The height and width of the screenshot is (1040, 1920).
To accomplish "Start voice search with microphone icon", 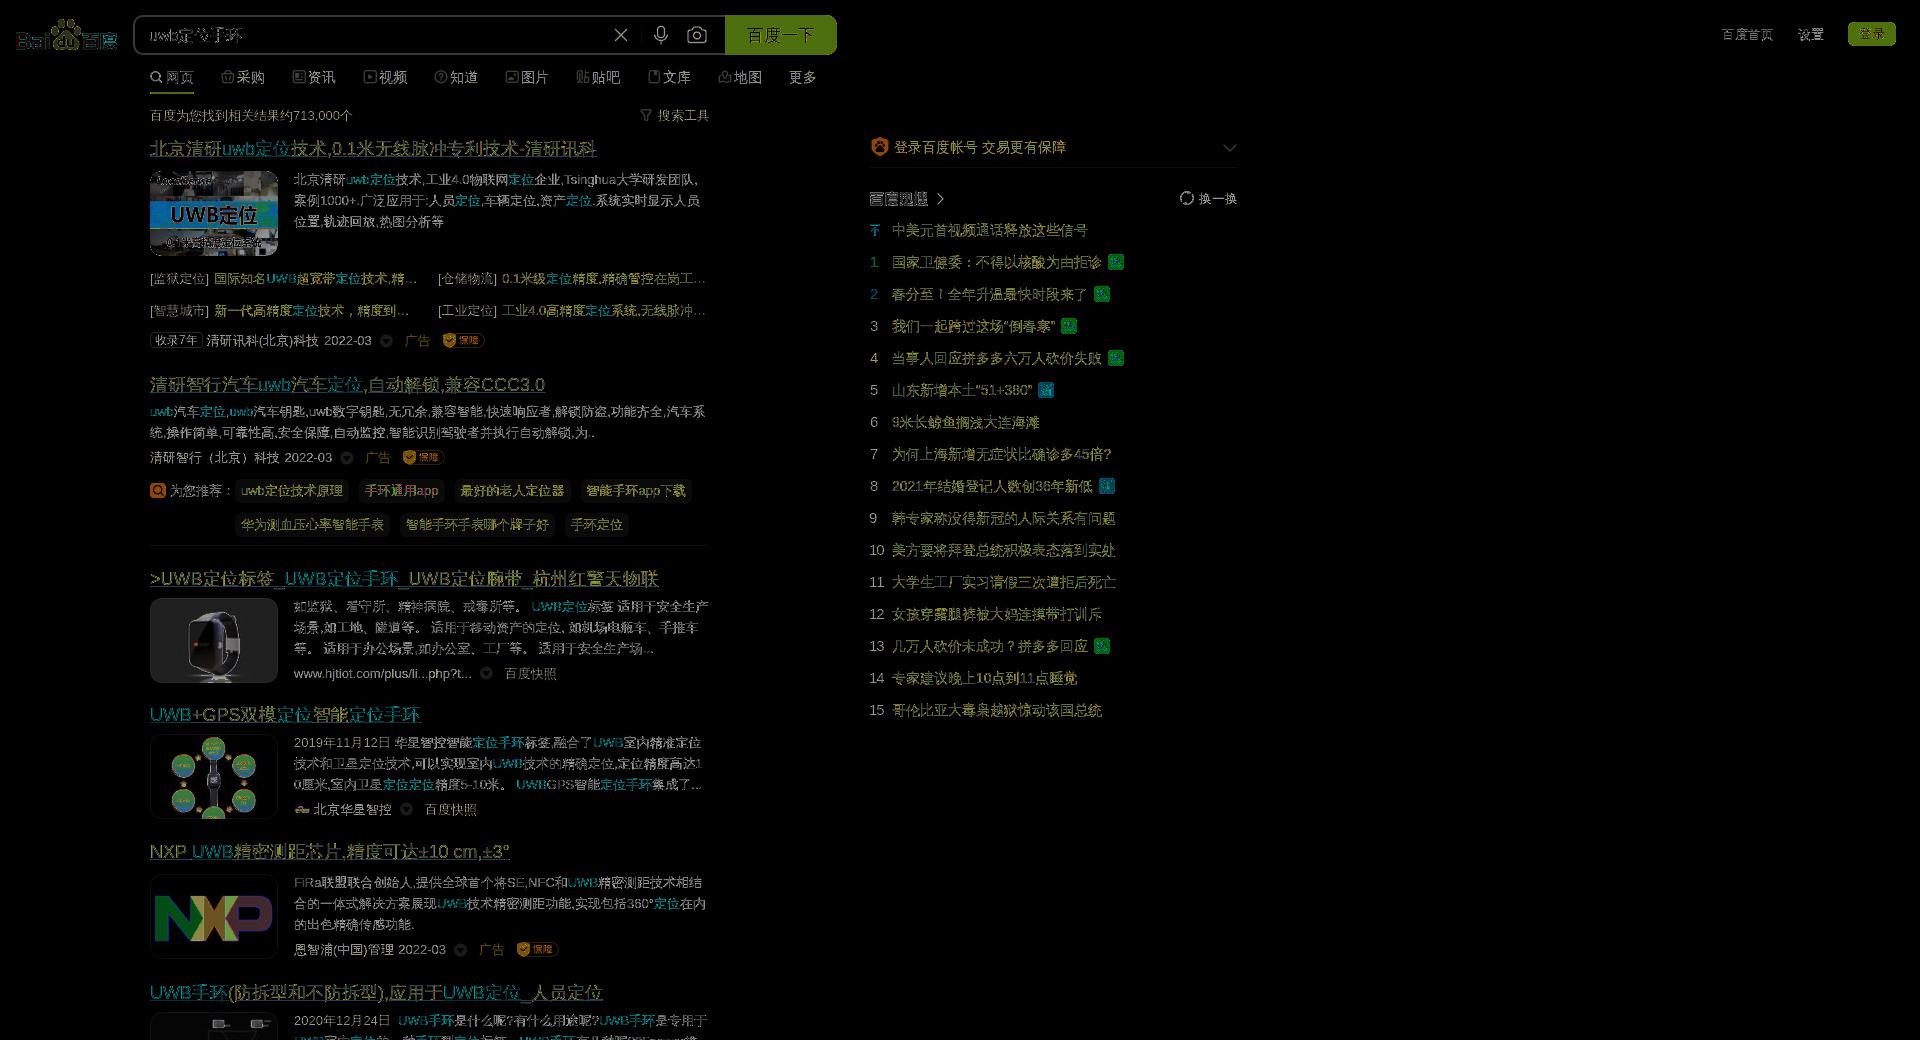I will pos(660,35).
